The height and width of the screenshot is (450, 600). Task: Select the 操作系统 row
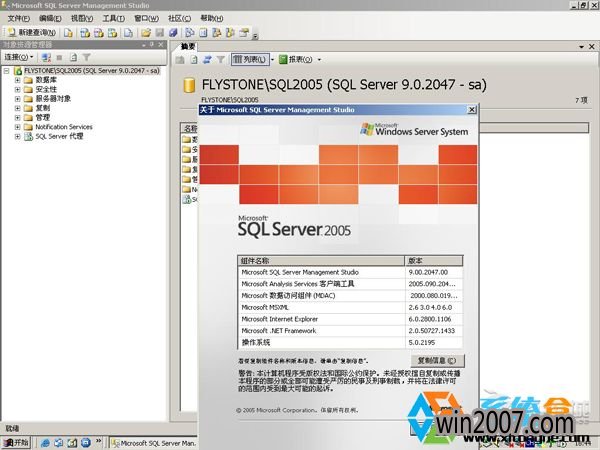350,342
